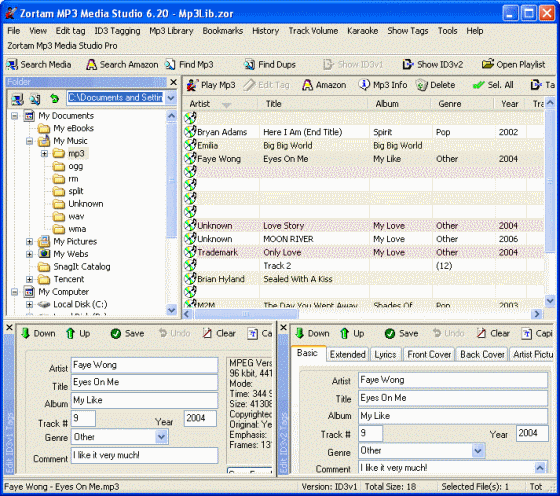Open Search Amazon from the top toolbar
The height and width of the screenshot is (496, 560).
pos(122,65)
